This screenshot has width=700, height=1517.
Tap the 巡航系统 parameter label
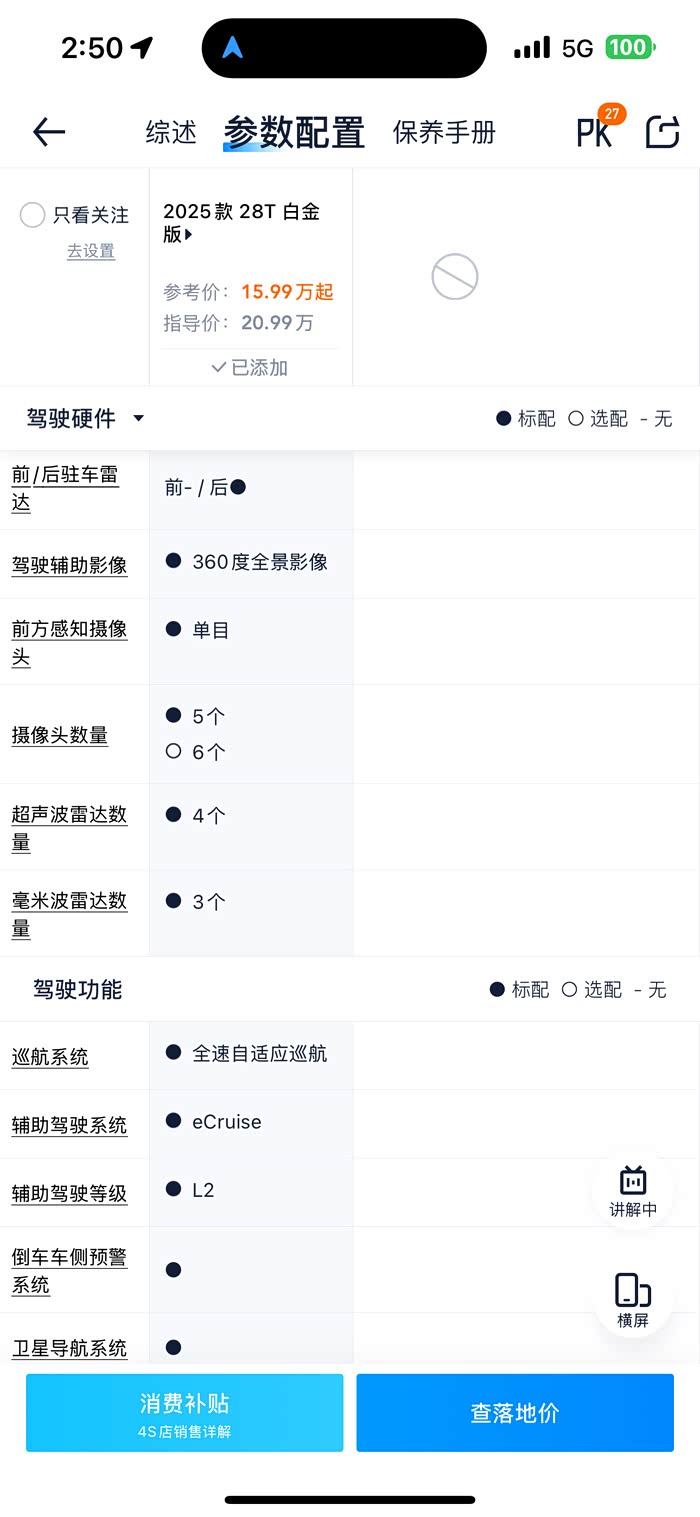coord(50,1056)
